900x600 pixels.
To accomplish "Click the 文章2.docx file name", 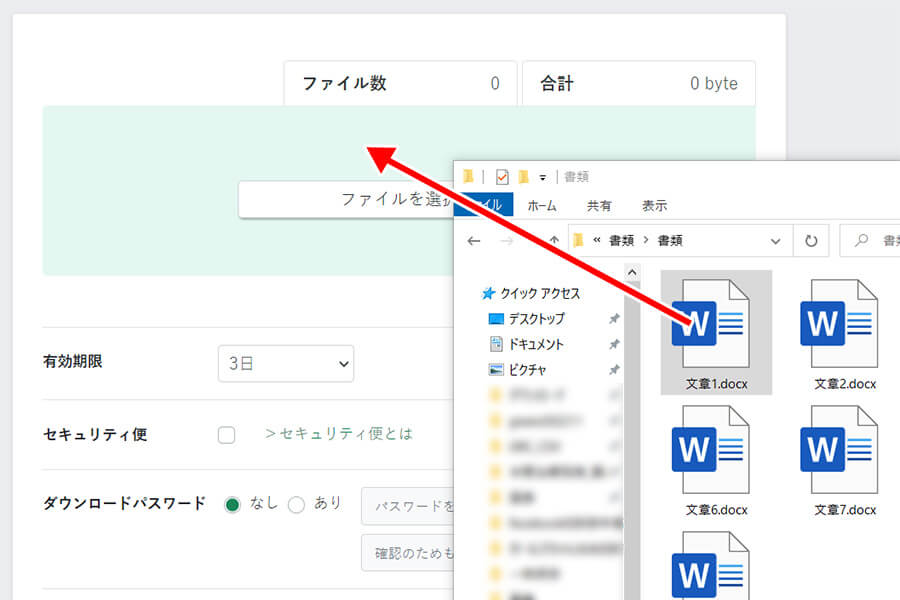I will click(x=845, y=384).
